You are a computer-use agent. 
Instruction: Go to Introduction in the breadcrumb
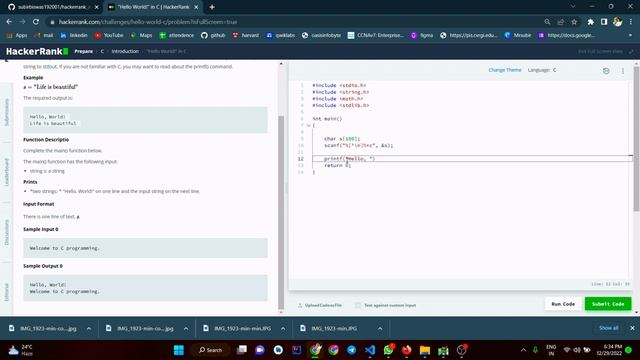coord(125,51)
